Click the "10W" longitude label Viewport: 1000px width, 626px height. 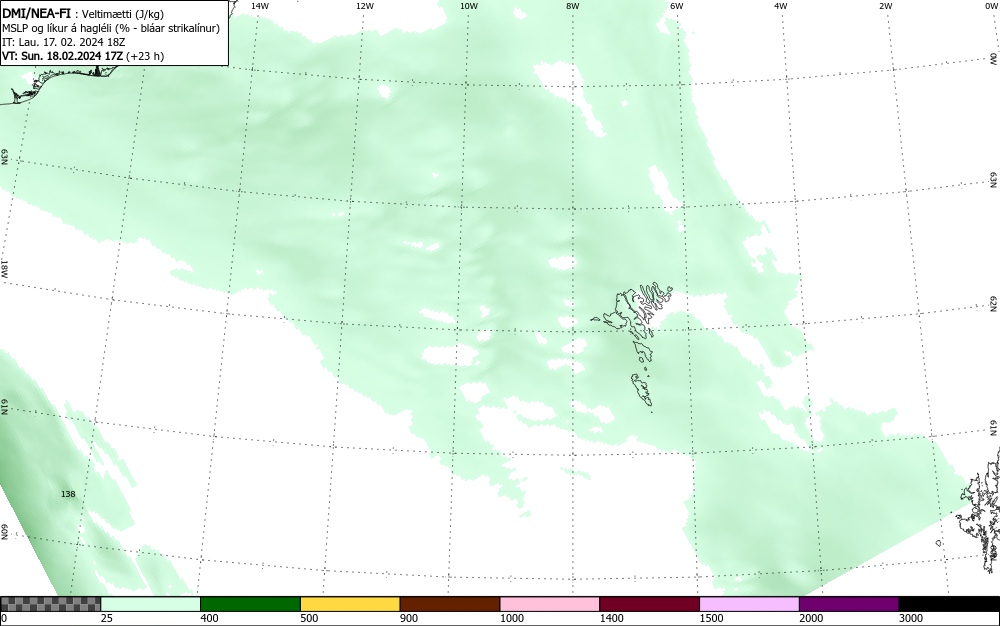[x=469, y=6]
